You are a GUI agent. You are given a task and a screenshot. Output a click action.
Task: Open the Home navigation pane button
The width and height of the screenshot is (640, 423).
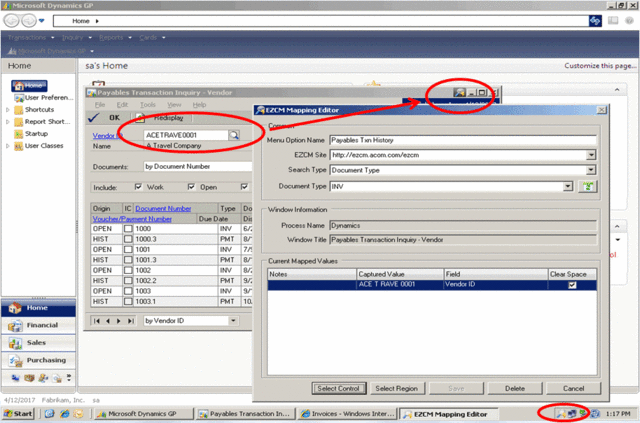38,308
